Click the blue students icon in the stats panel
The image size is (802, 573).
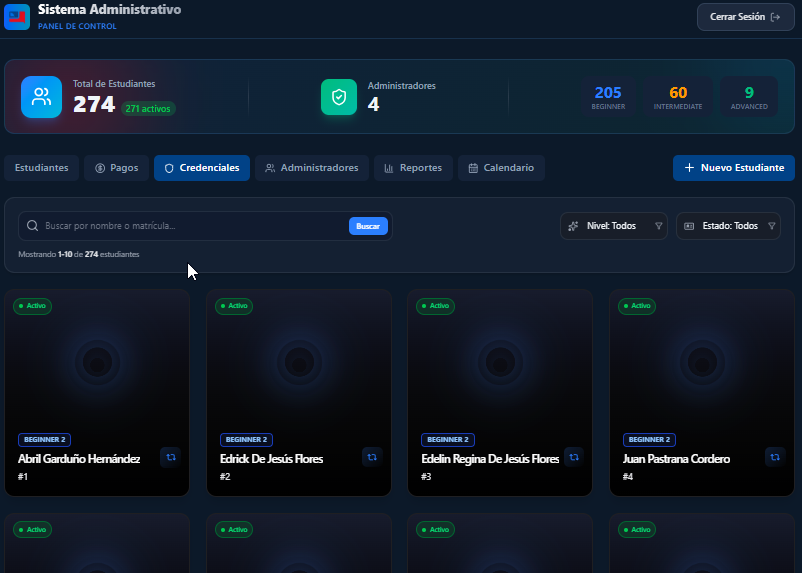(41, 97)
